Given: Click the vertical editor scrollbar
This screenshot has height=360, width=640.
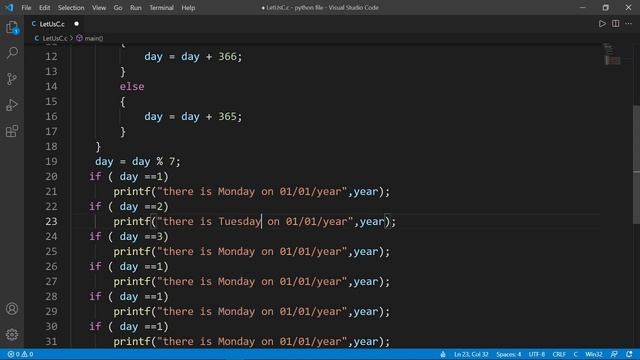Looking at the screenshot, I should click(x=636, y=164).
